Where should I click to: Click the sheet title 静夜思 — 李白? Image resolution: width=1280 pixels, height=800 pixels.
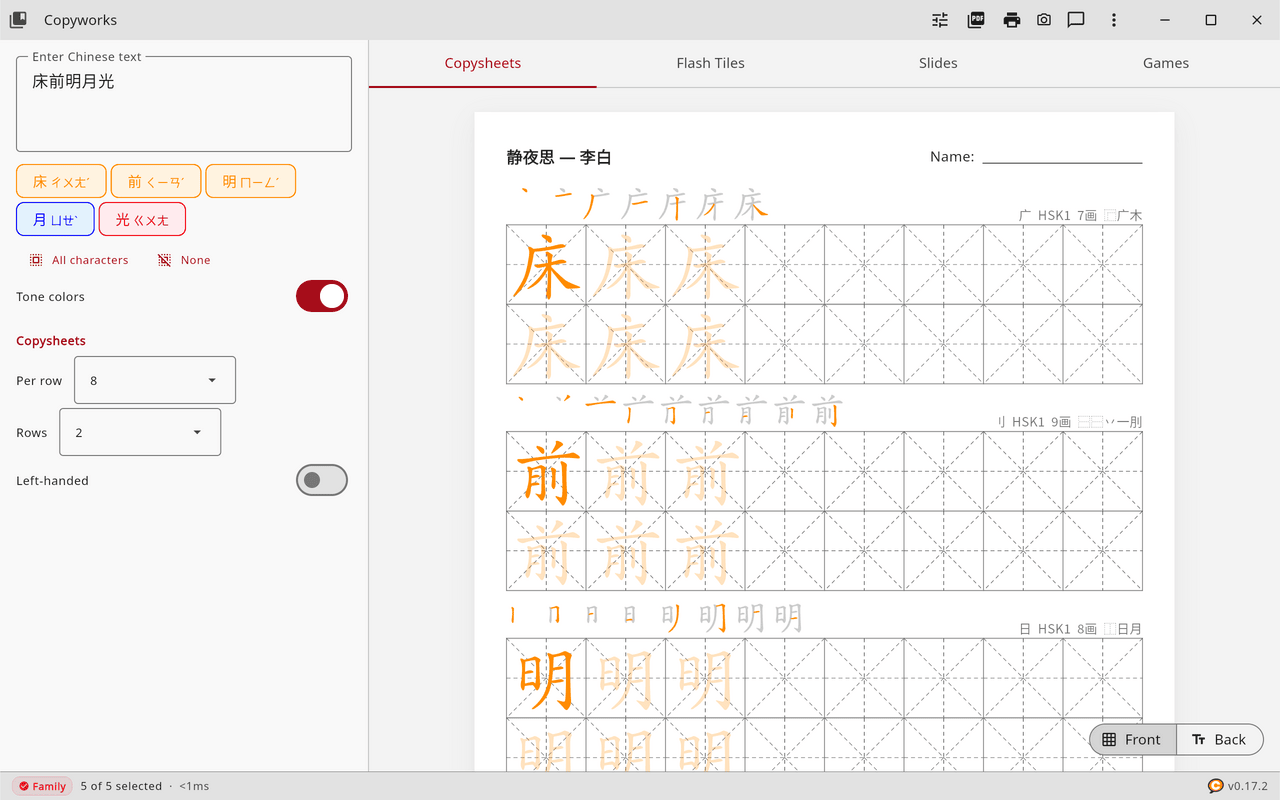click(559, 157)
